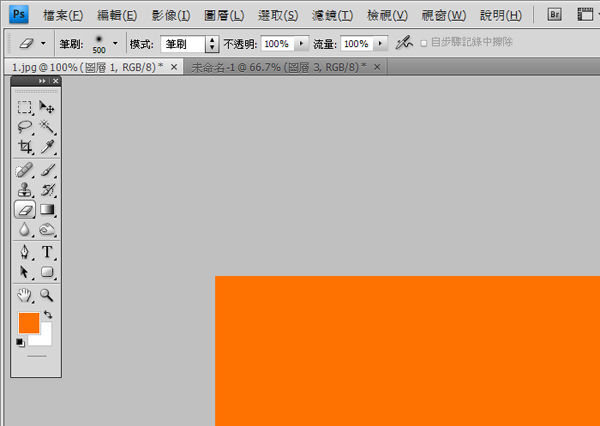Screen dimensions: 600x426
Task: Select the Magic Wand tool
Action: point(47,127)
